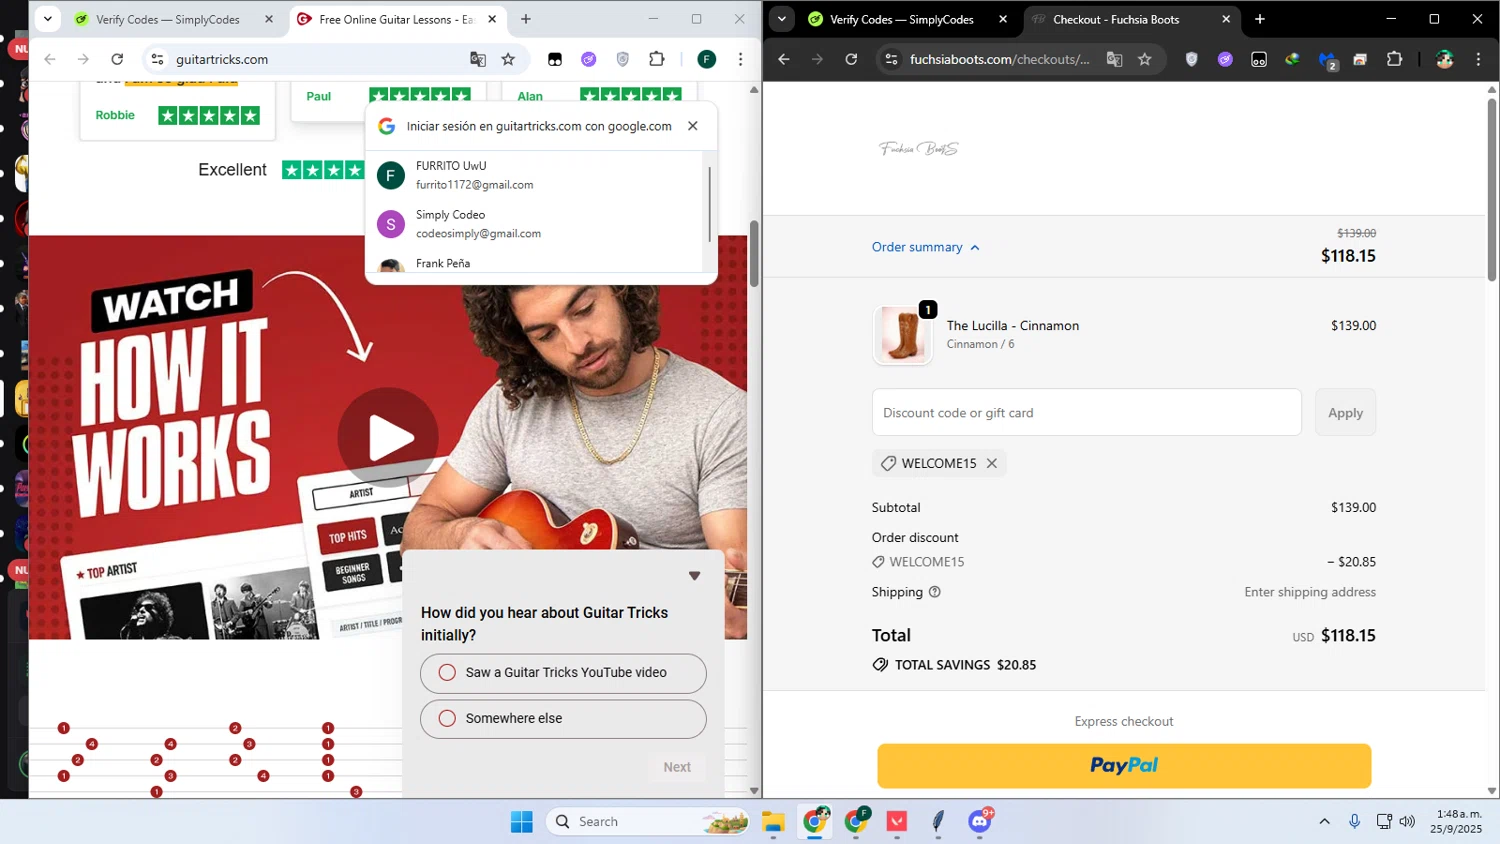Click Enter shipping address text
The width and height of the screenshot is (1500, 844).
[x=1310, y=592]
